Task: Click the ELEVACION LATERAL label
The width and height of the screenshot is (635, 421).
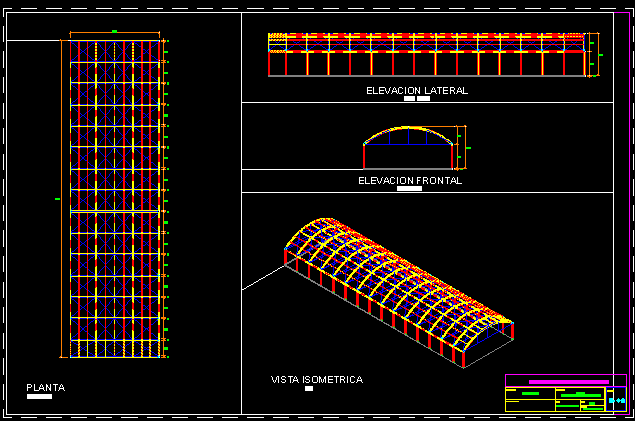Action: coord(417,91)
